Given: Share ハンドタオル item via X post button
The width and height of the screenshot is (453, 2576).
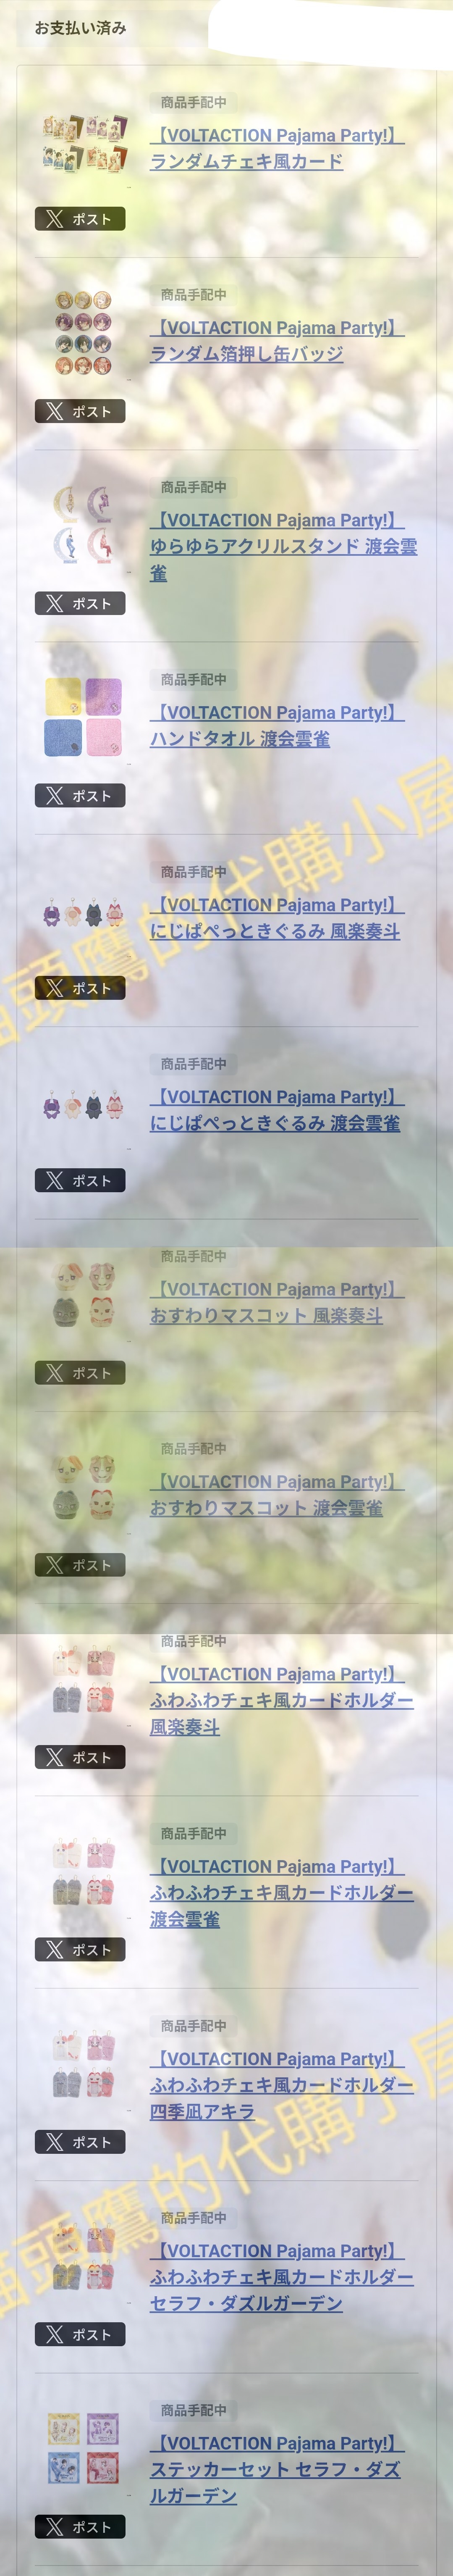Looking at the screenshot, I should pyautogui.click(x=80, y=796).
